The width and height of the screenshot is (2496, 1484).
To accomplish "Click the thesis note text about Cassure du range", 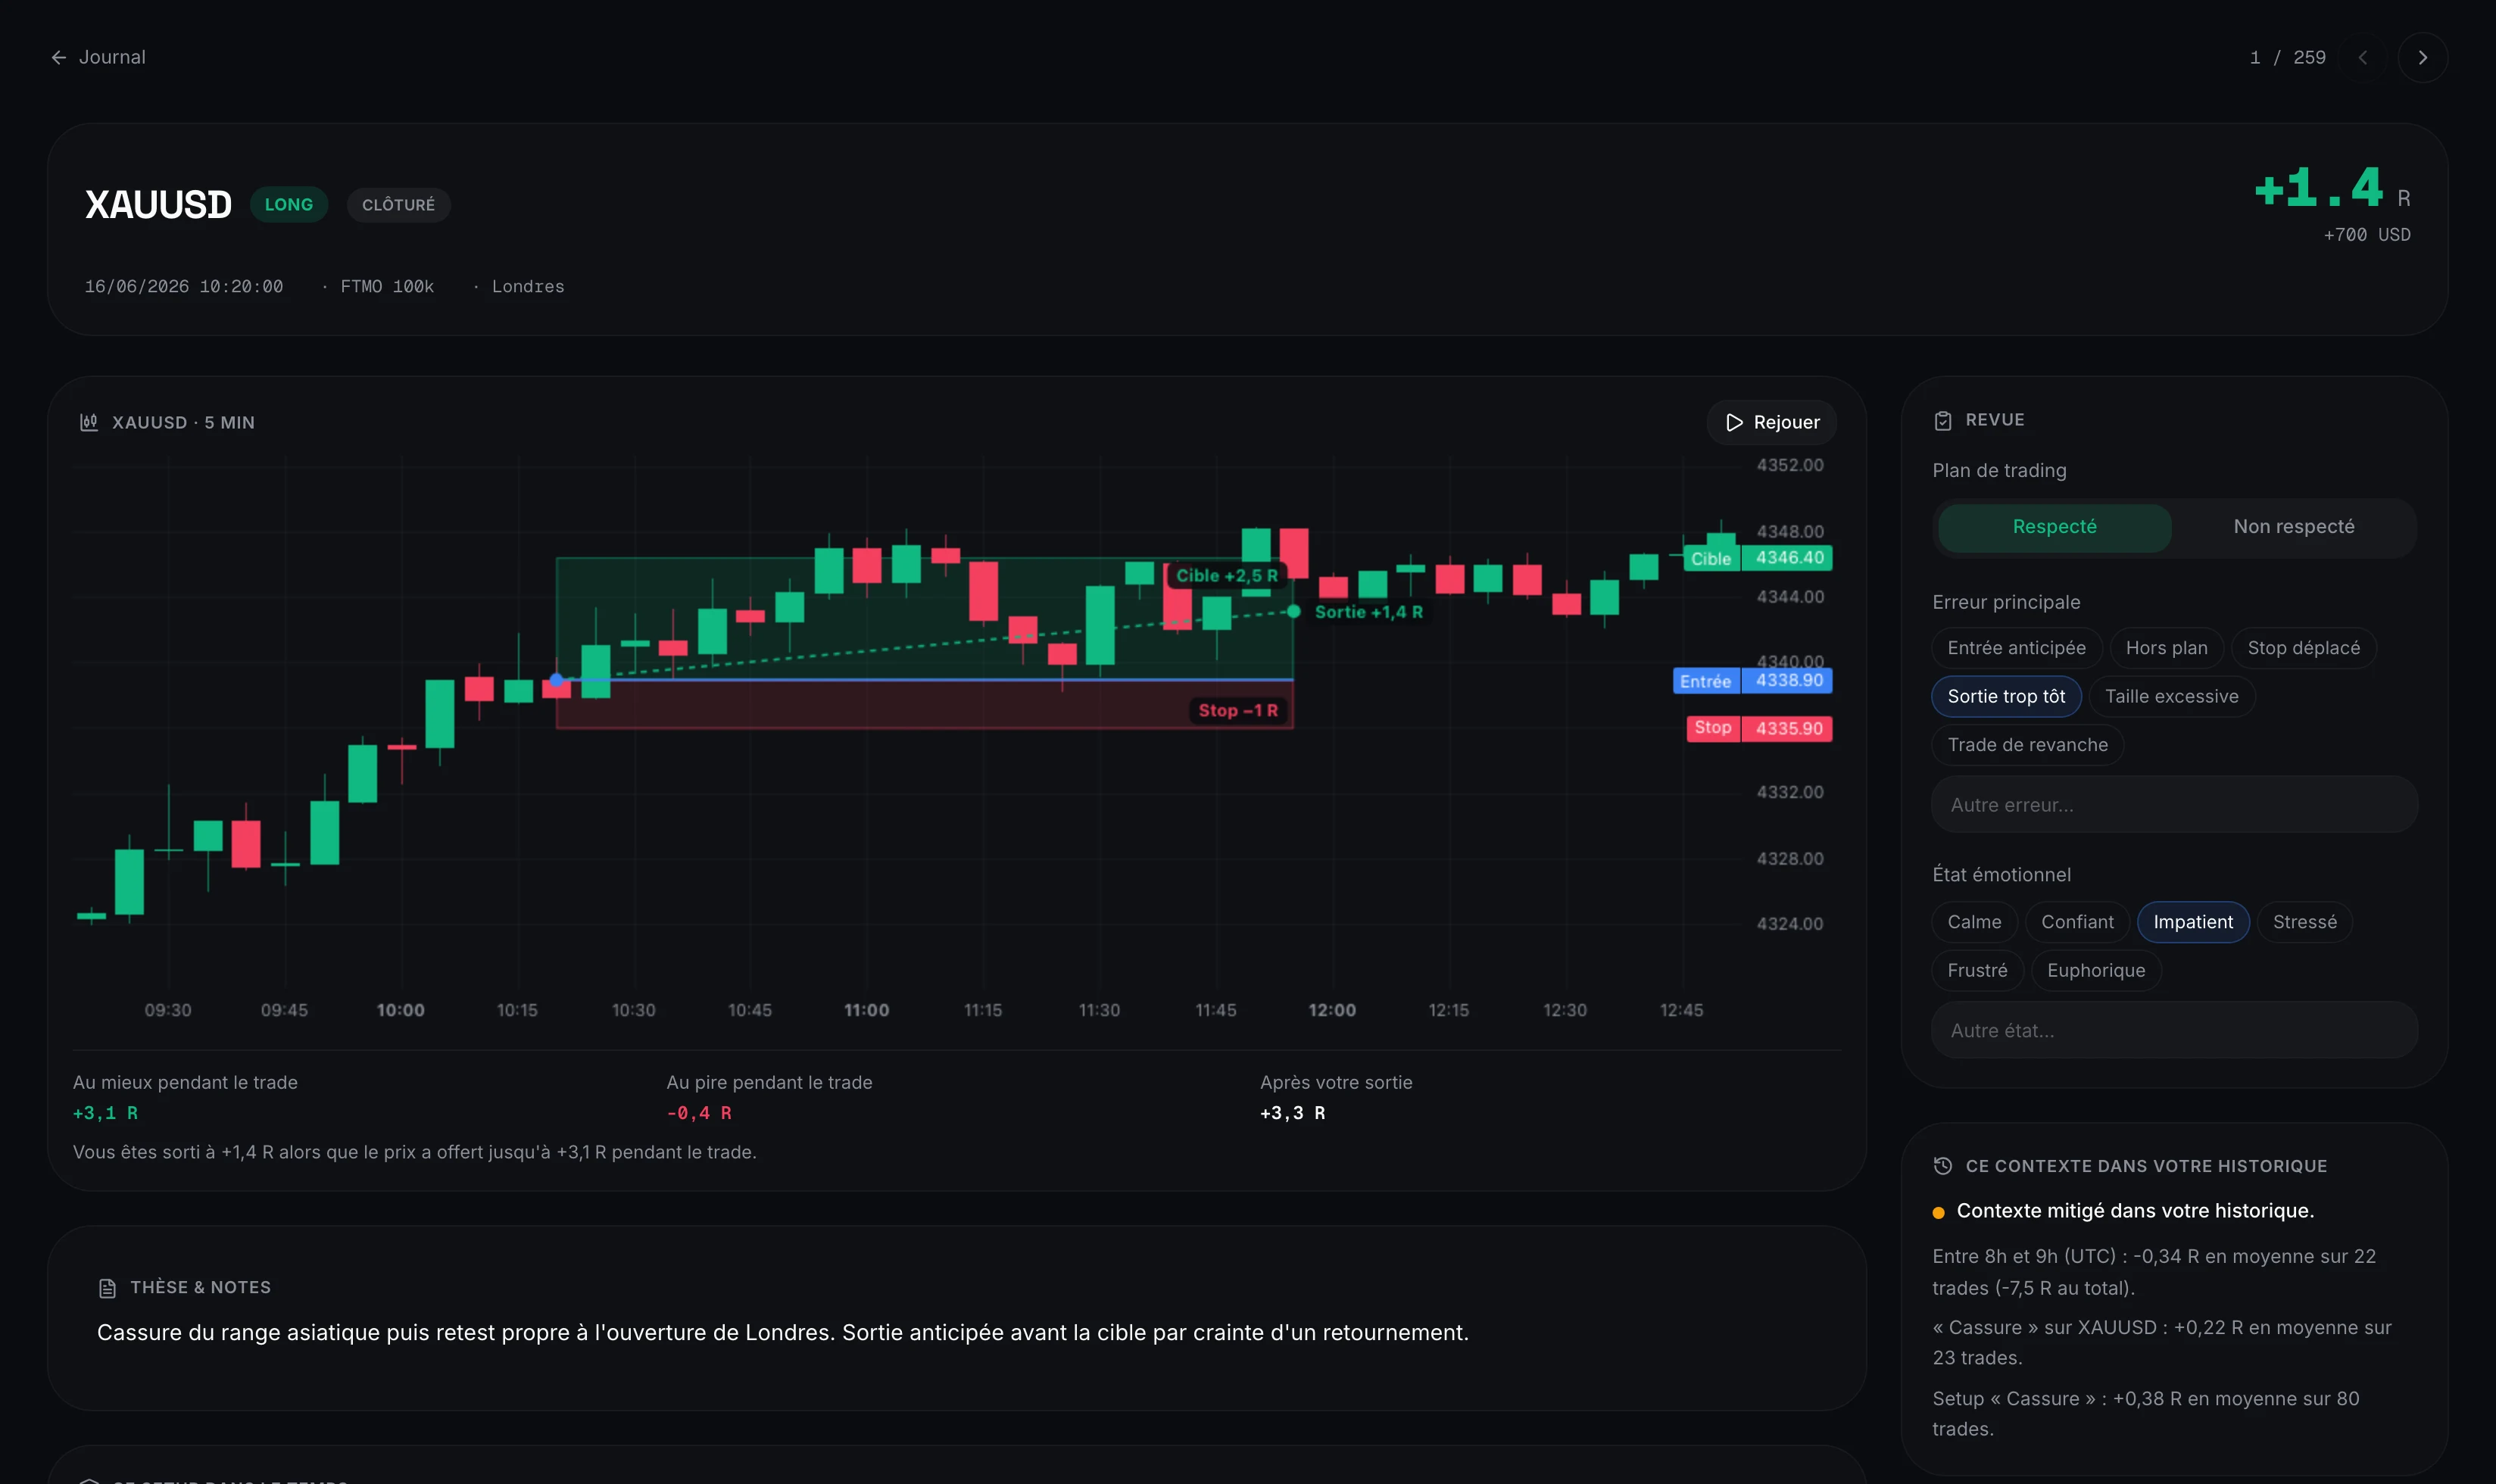I will [782, 1333].
